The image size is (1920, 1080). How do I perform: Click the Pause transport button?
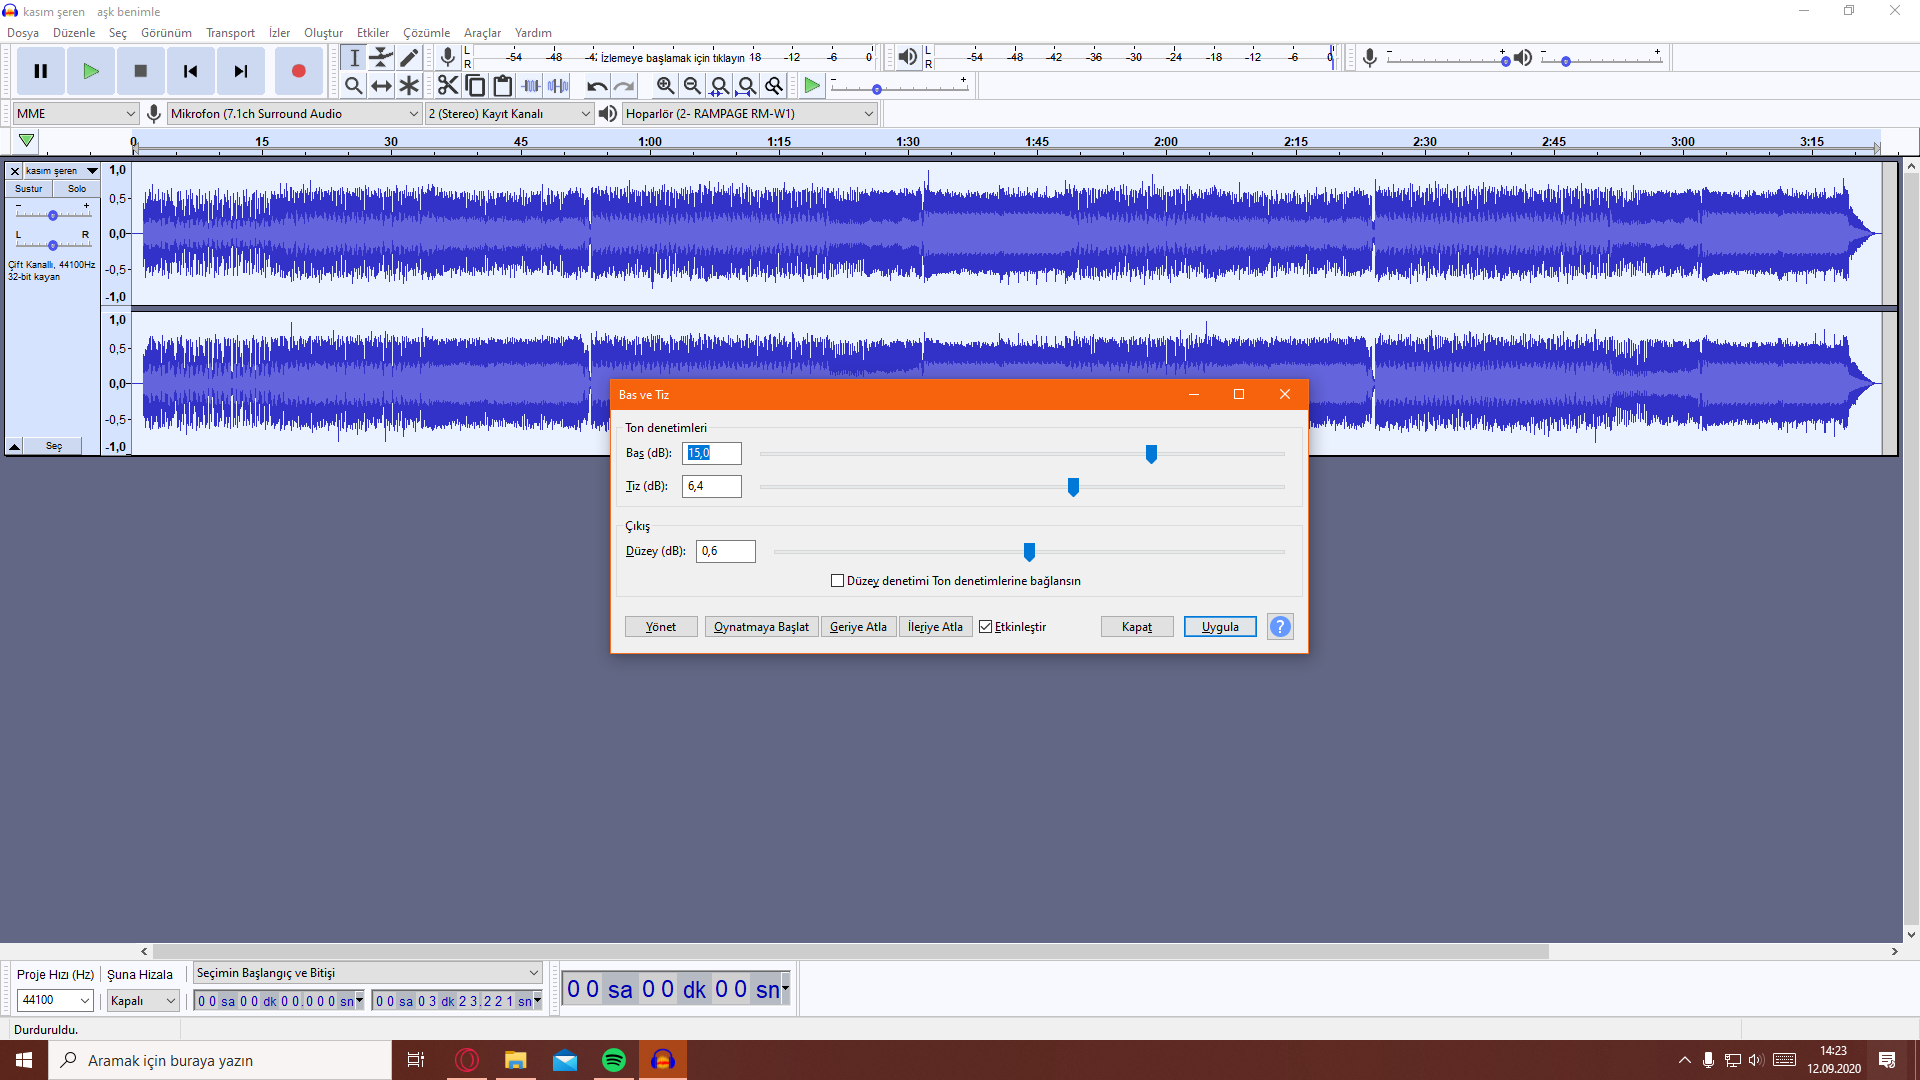pos(41,71)
